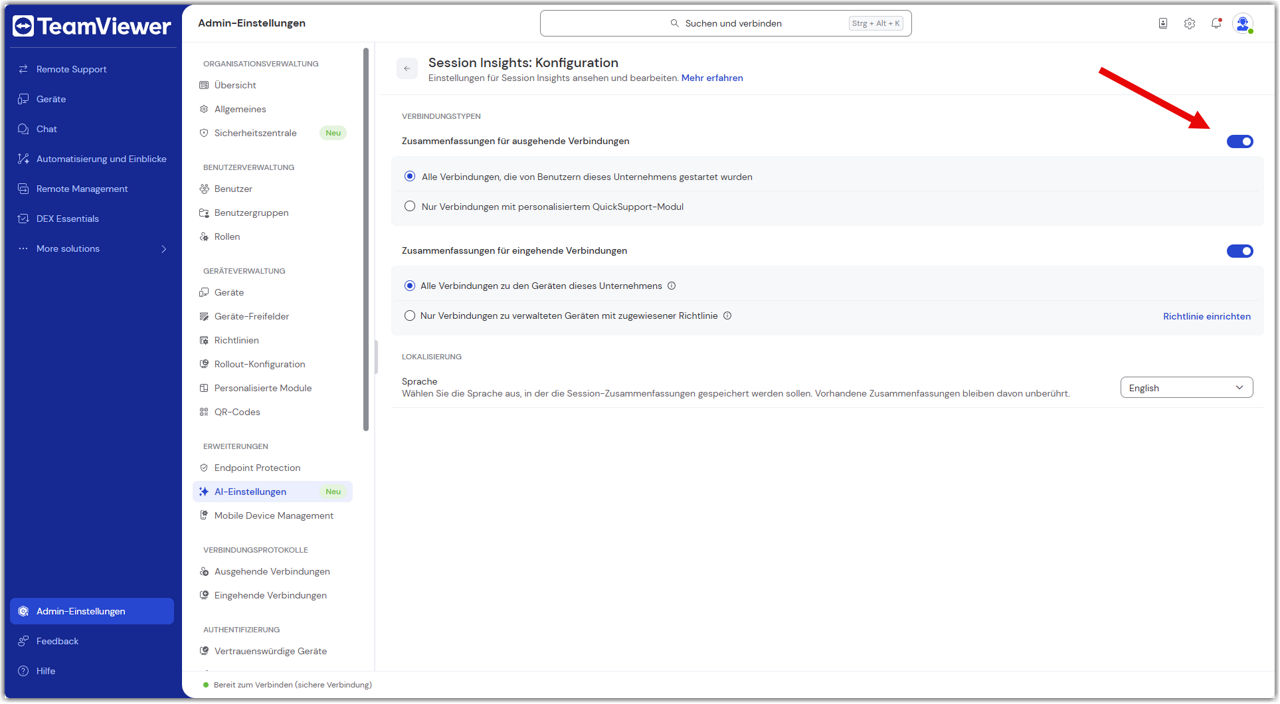Click the TeamViewer logo
1280x704 pixels.
pos(91,26)
